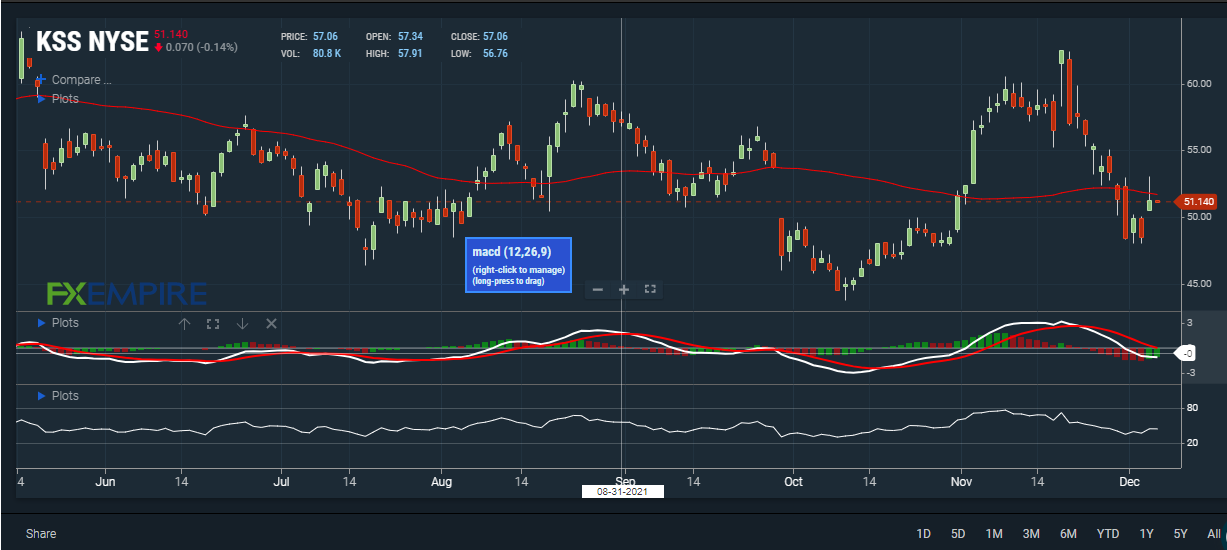This screenshot has width=1227, height=550.
Task: Click the 08-31-2021 crosshair date label
Action: click(622, 491)
